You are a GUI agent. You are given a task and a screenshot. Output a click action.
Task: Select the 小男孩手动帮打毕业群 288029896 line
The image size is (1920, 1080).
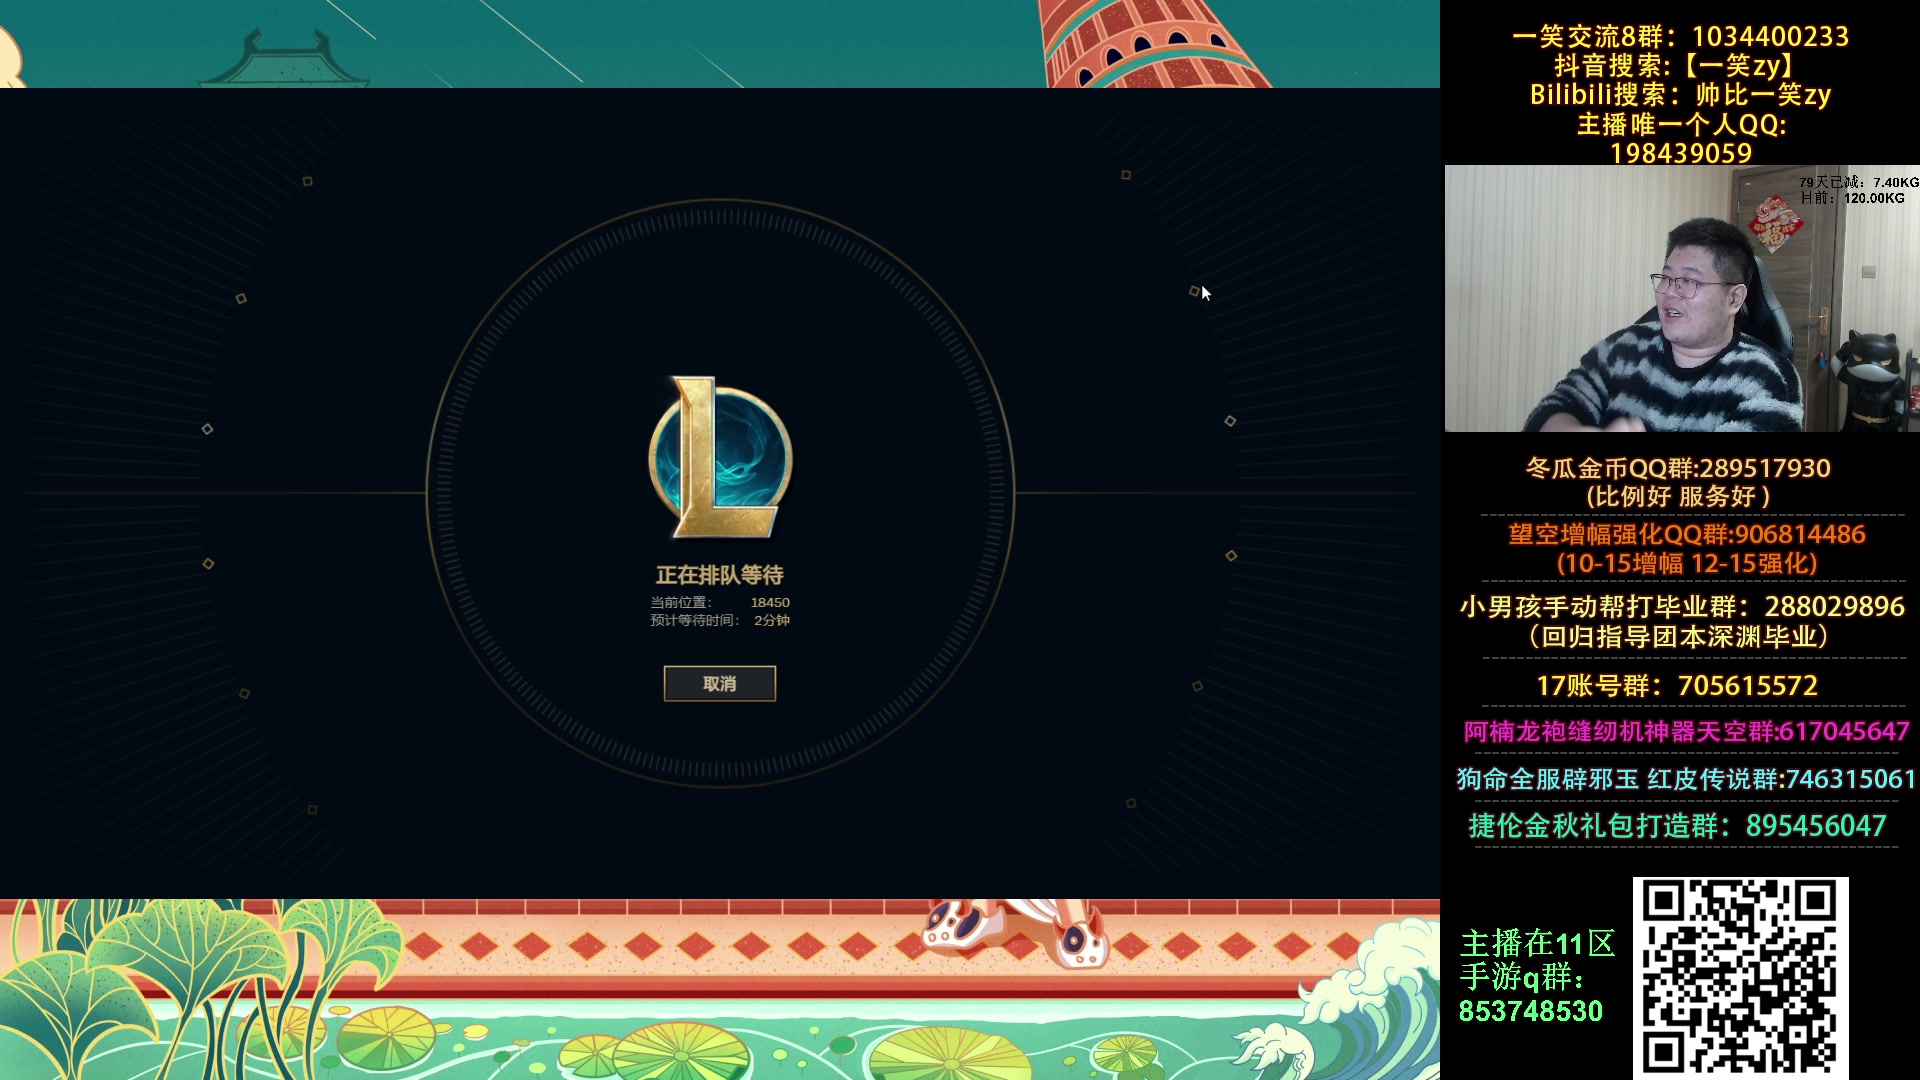point(1682,607)
